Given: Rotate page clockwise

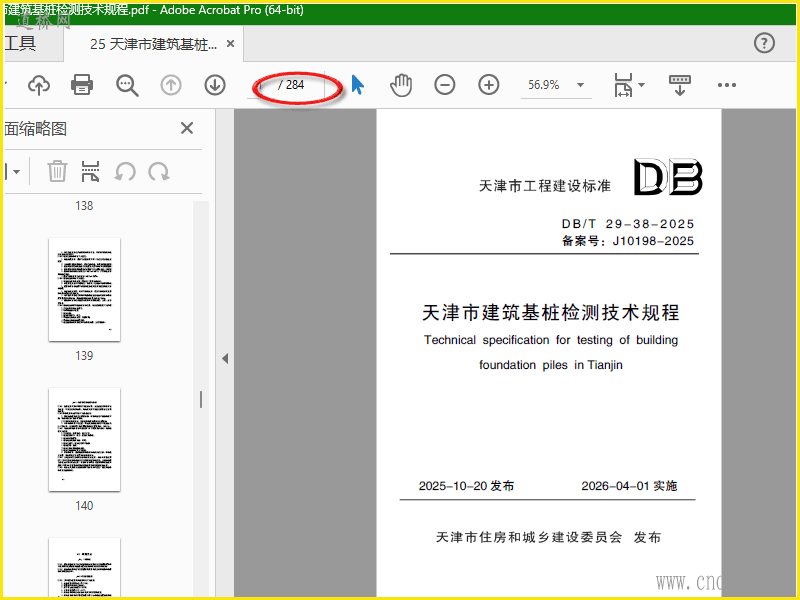Looking at the screenshot, I should pyautogui.click(x=159, y=171).
